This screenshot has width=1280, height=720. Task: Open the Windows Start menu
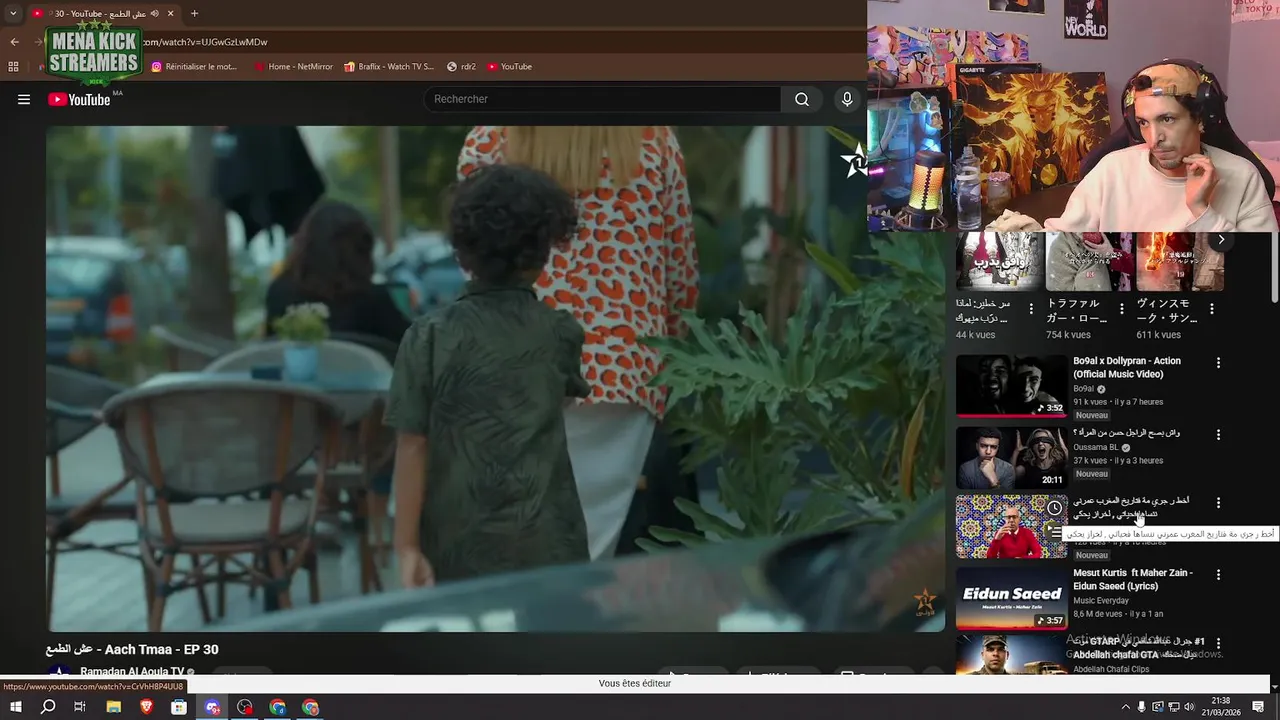pos(15,707)
